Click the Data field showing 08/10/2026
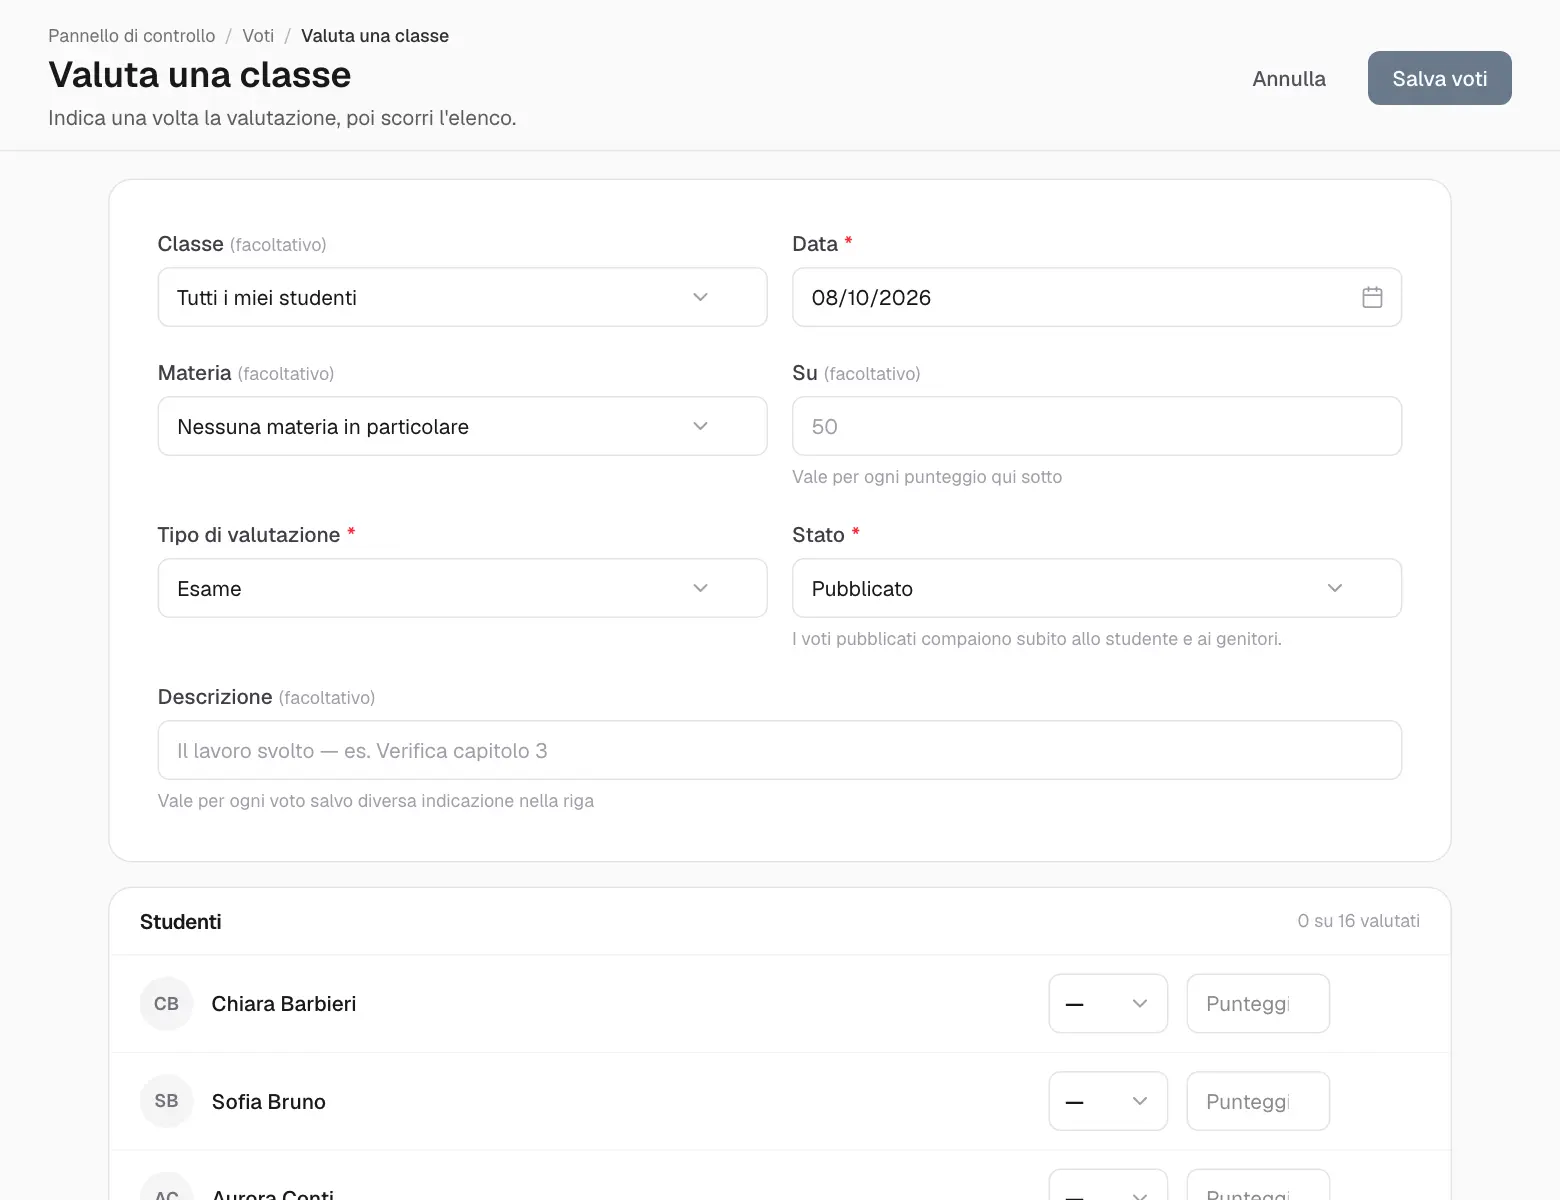The image size is (1560, 1200). click(x=1097, y=297)
